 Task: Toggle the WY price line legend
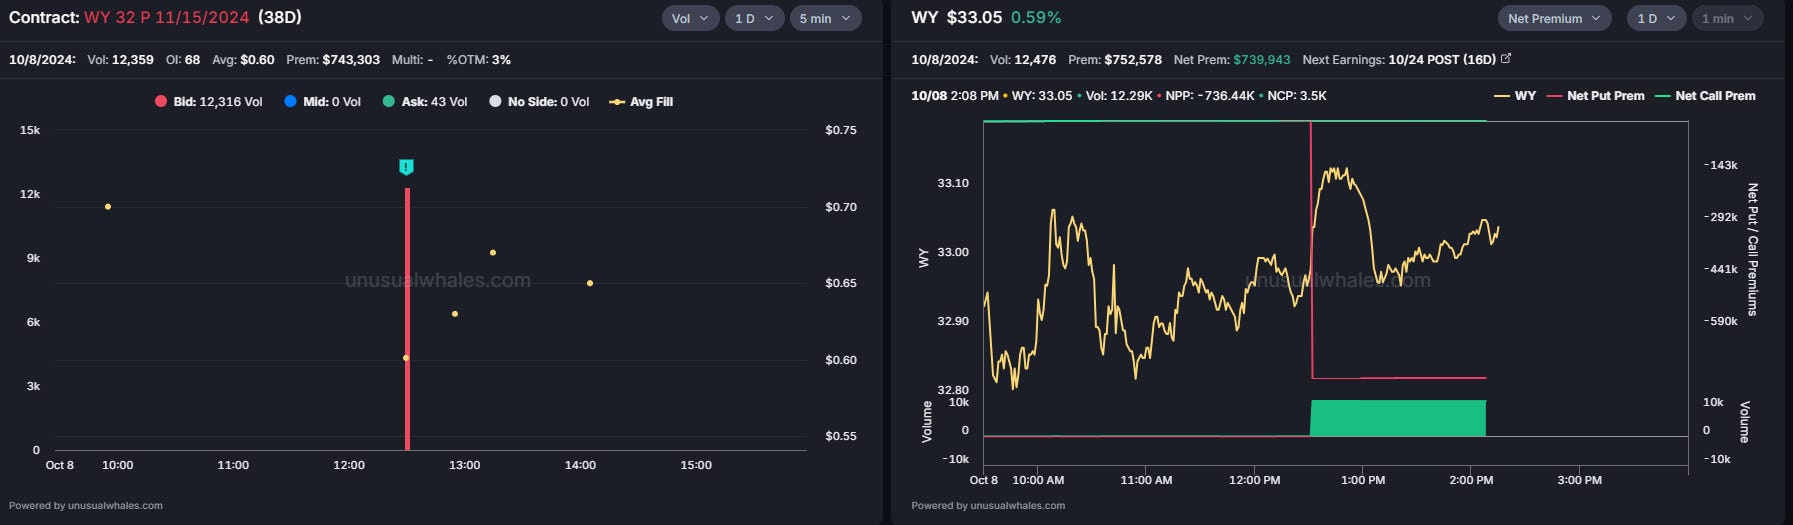[x=1515, y=96]
